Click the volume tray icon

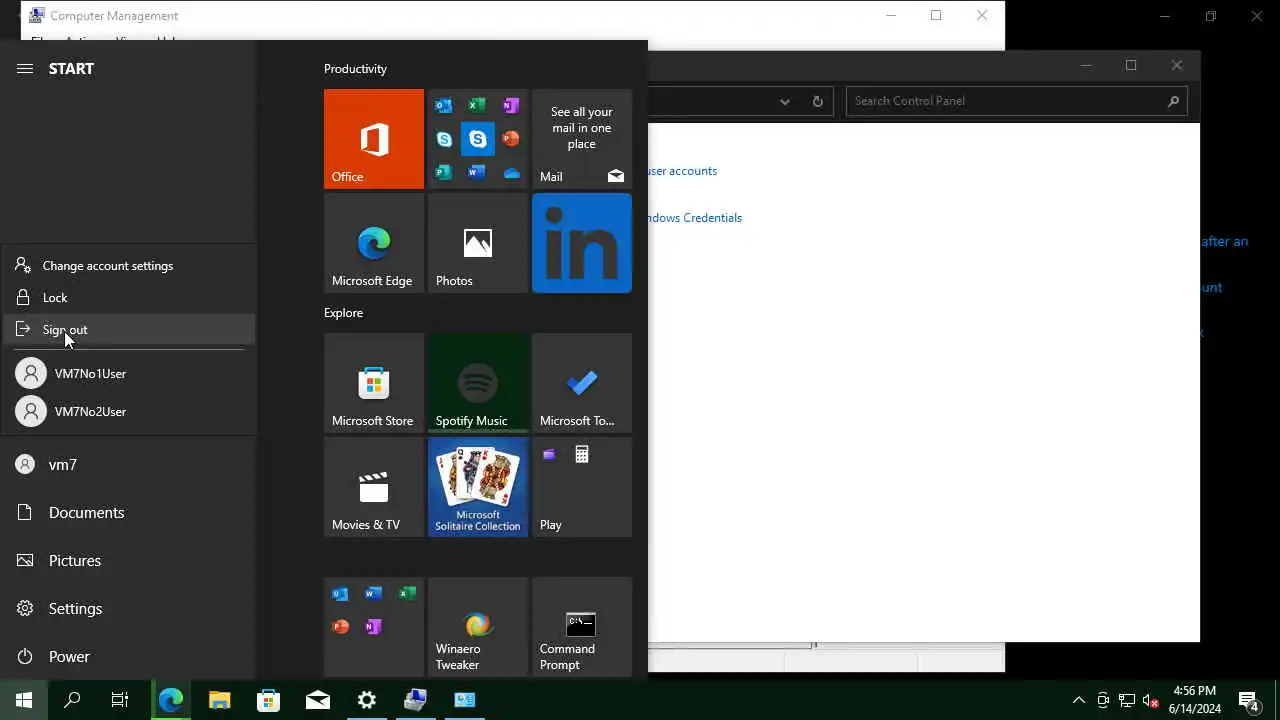coord(1151,700)
